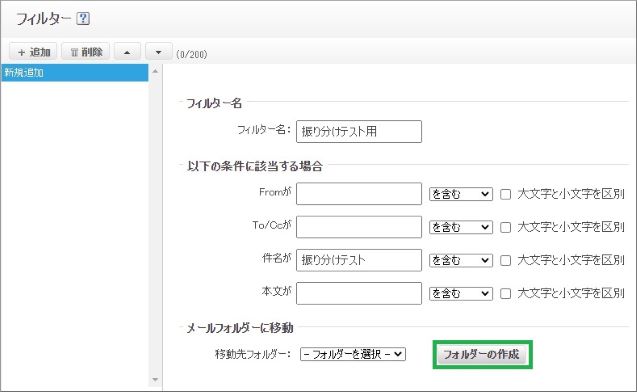This screenshot has width=637, height=392.
Task: Focus the 件名が input field
Action: pos(359,260)
